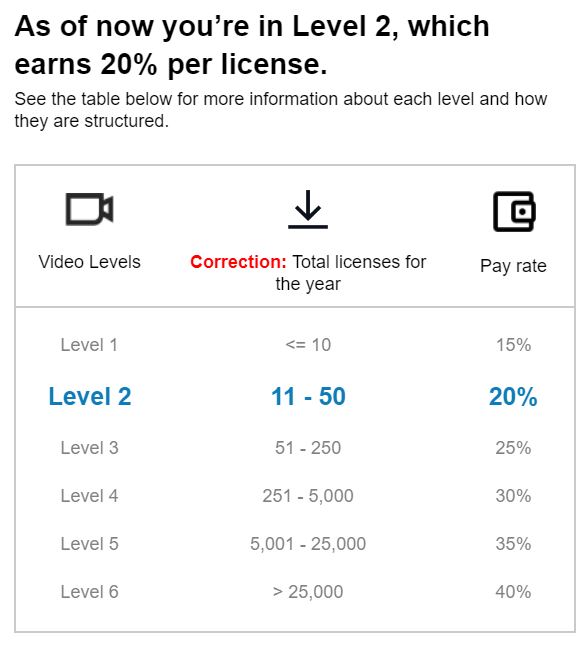The width and height of the screenshot is (585, 649).
Task: Click the video camera icon
Action: (89, 209)
